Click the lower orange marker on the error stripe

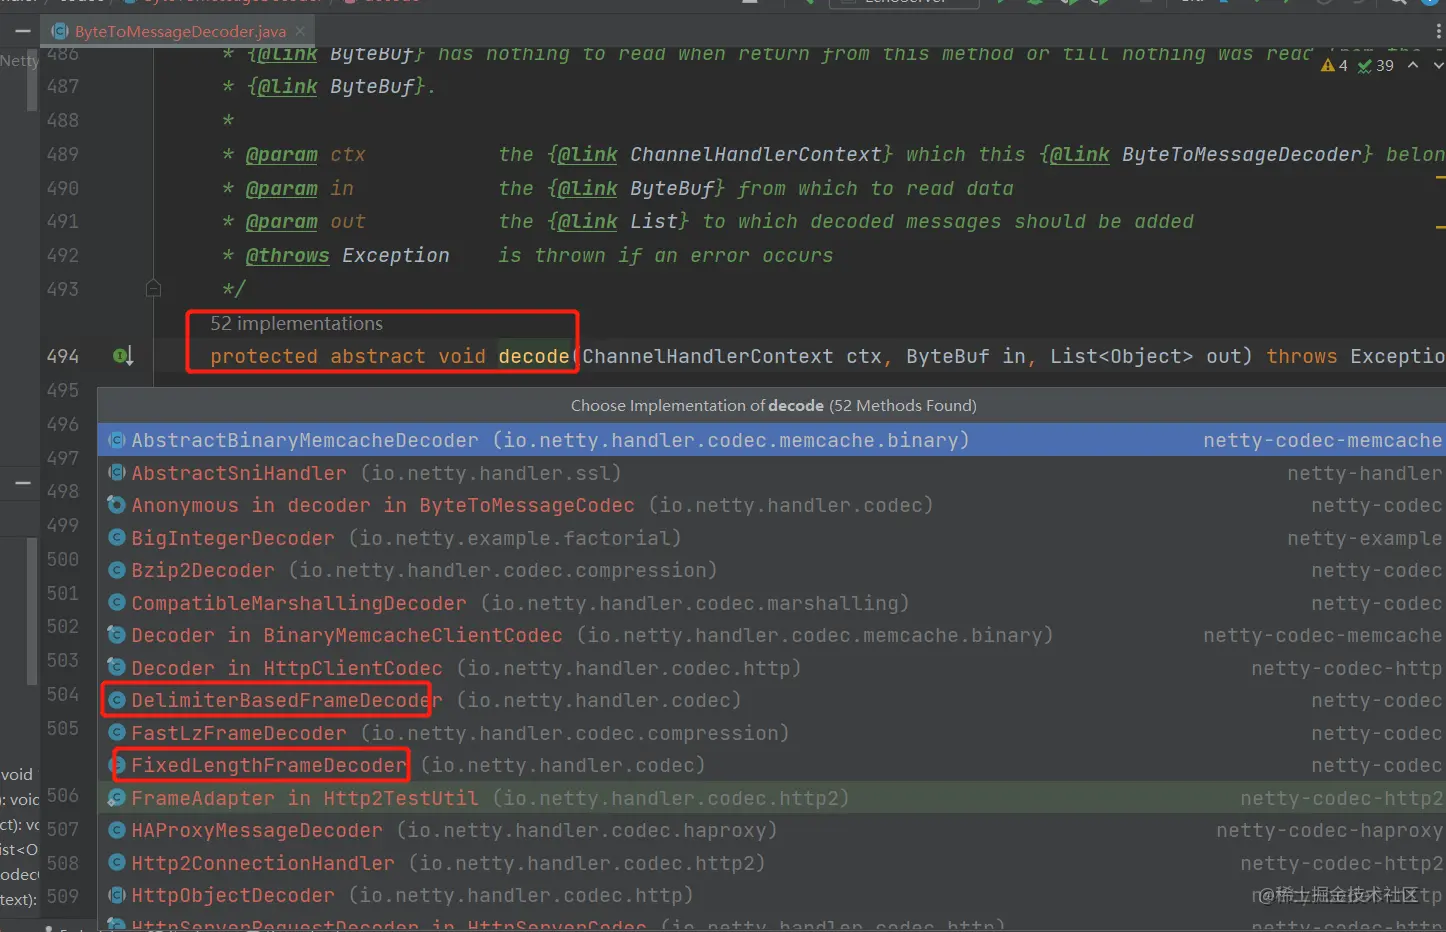point(1440,229)
